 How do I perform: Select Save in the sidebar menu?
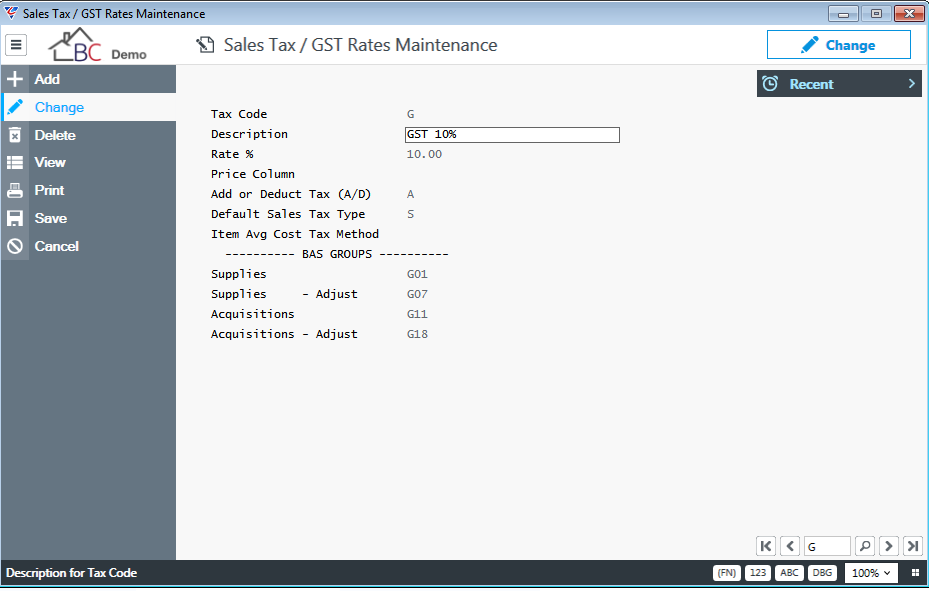[x=88, y=219]
